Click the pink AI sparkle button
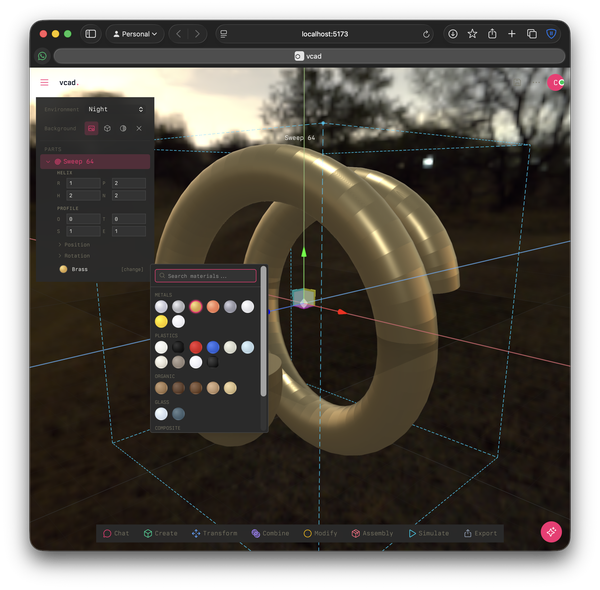 (551, 532)
